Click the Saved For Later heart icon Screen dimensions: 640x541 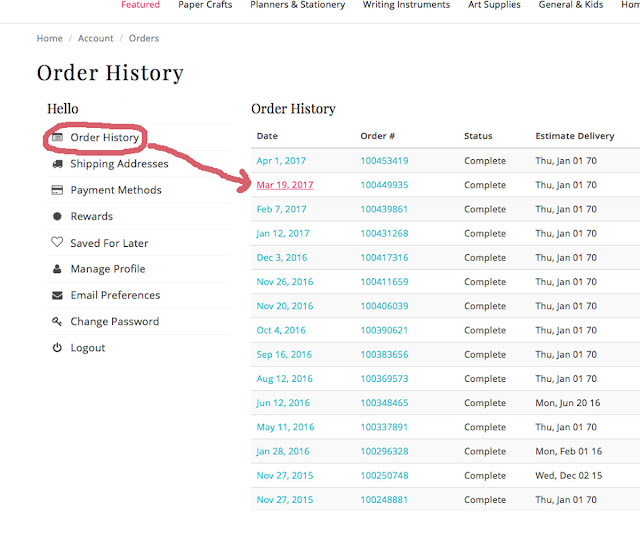pos(57,242)
